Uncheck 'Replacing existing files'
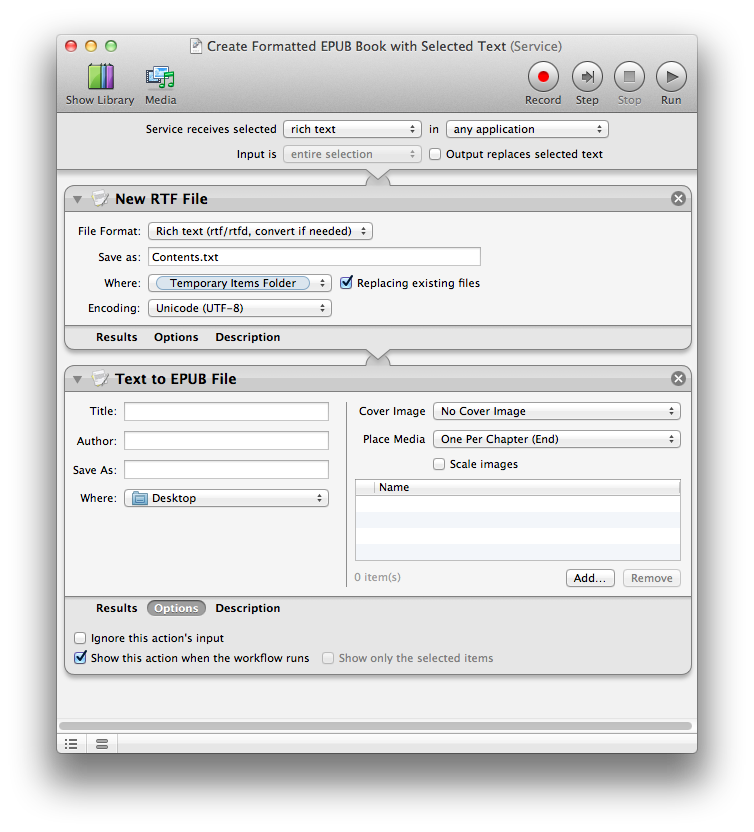The image size is (754, 832). (x=346, y=282)
